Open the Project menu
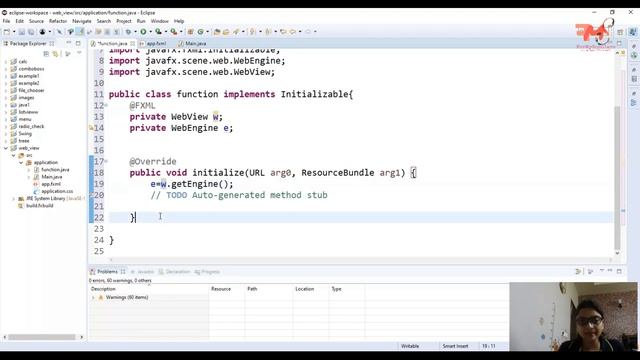 124,21
